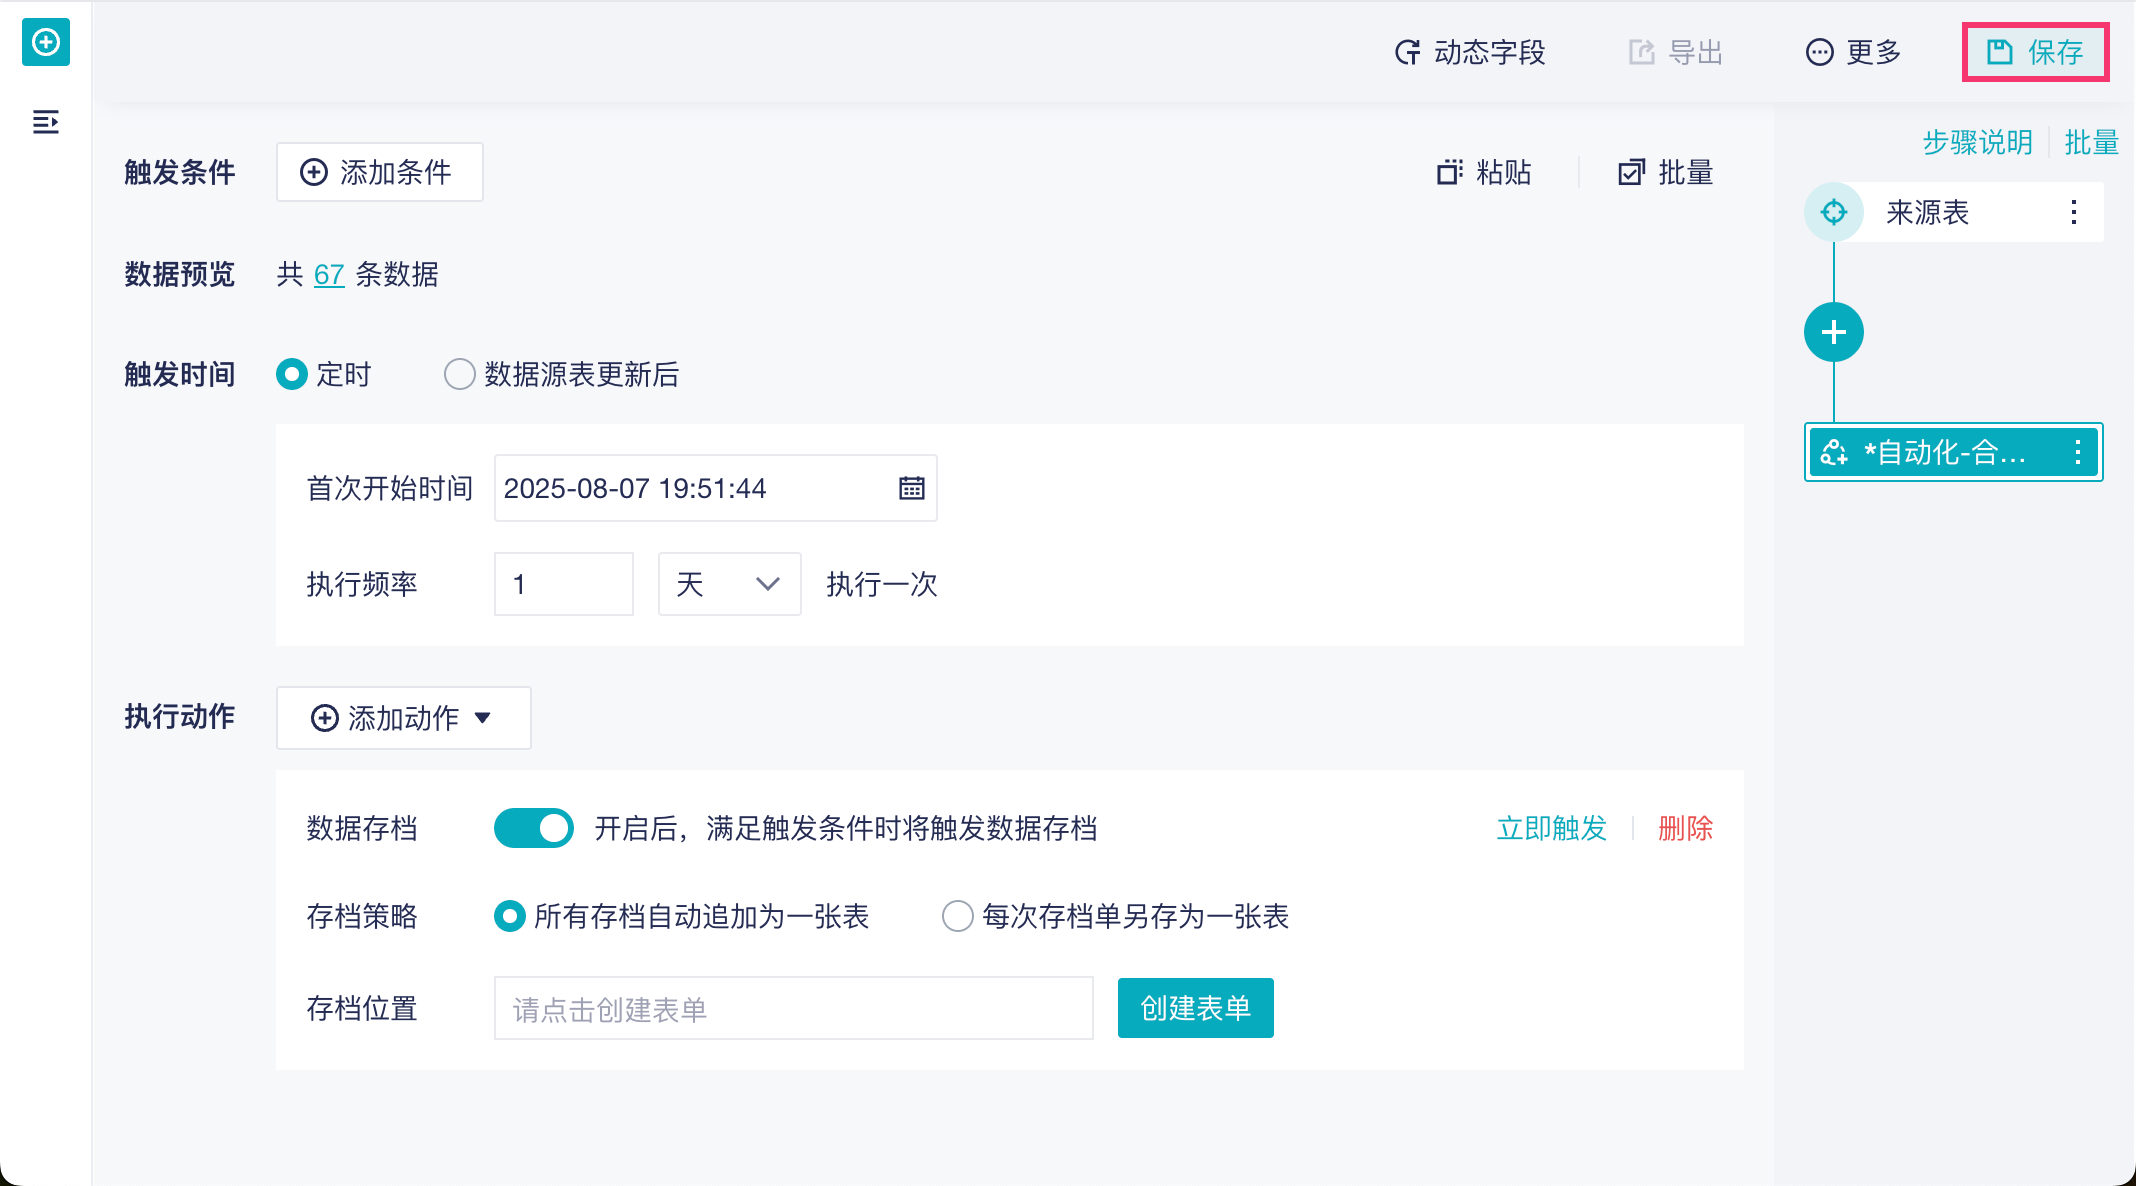Expand the 天 frequency unit dropdown
Image resolution: width=2136 pixels, height=1186 pixels.
(x=729, y=584)
